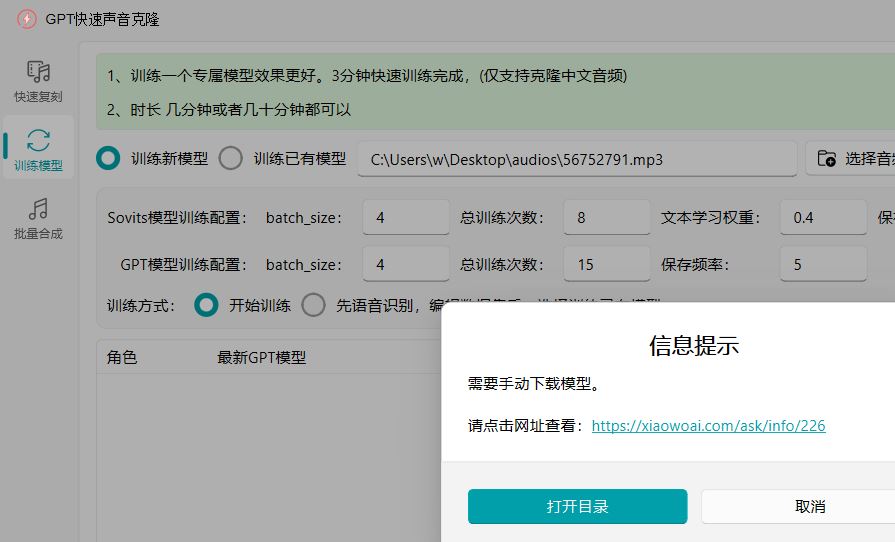Viewport: 895px width, 542px height.
Task: Click the audio file path field
Action: click(x=576, y=159)
